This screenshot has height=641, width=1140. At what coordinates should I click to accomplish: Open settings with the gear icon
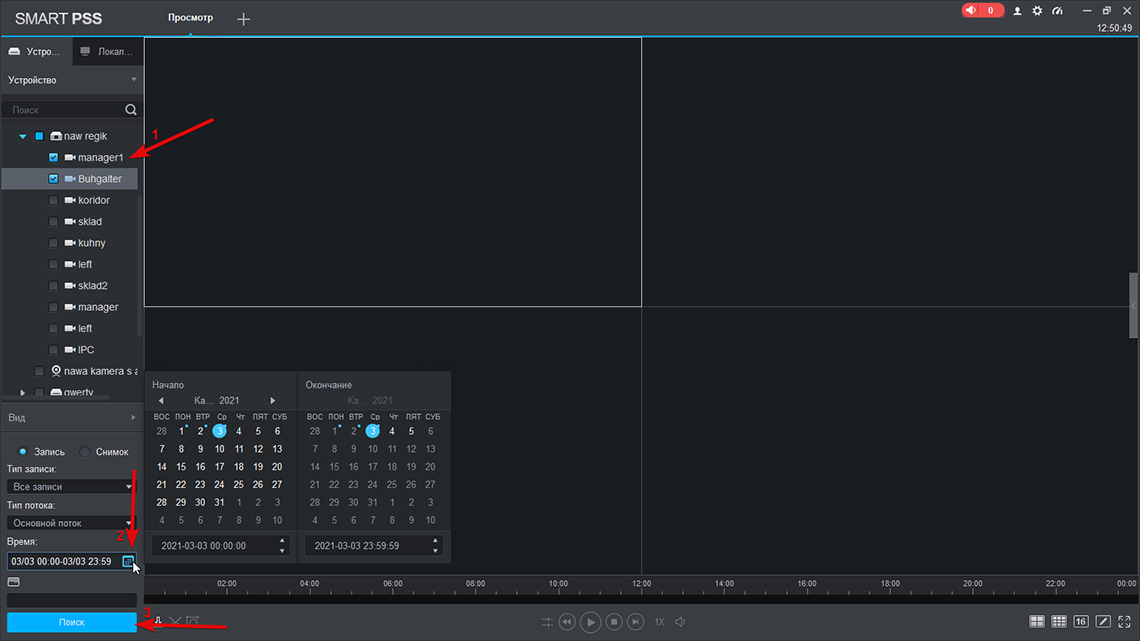tap(1037, 11)
